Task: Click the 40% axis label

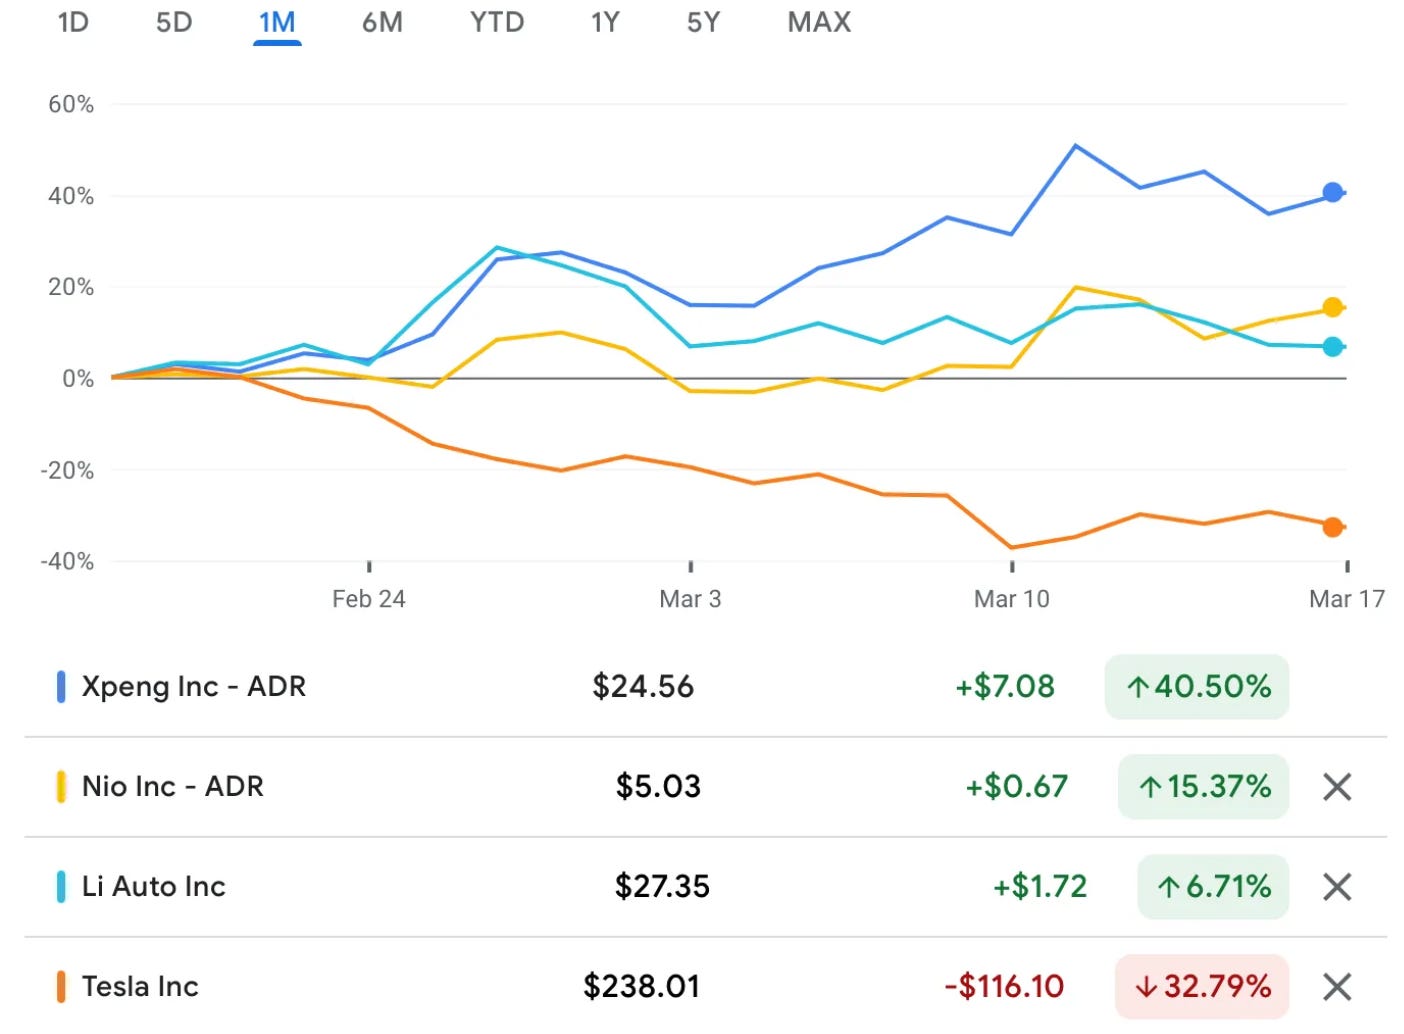Action: tap(71, 196)
